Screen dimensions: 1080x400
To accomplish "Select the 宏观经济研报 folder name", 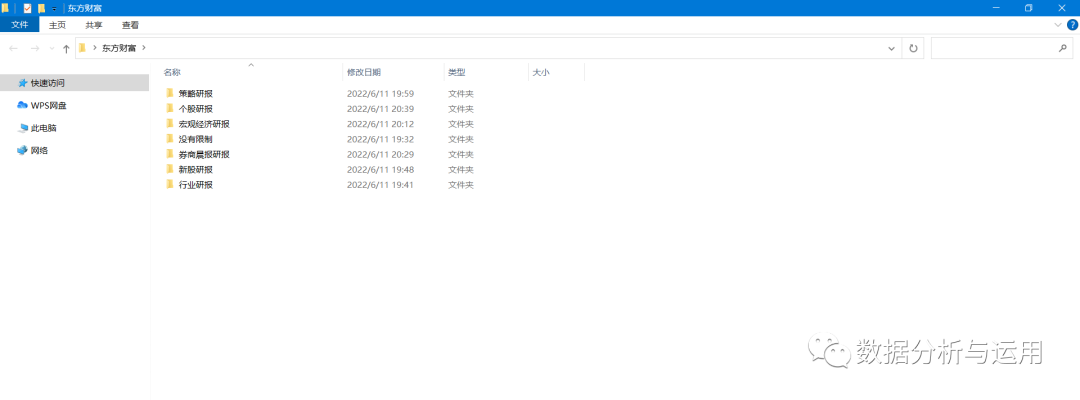I will [x=204, y=124].
